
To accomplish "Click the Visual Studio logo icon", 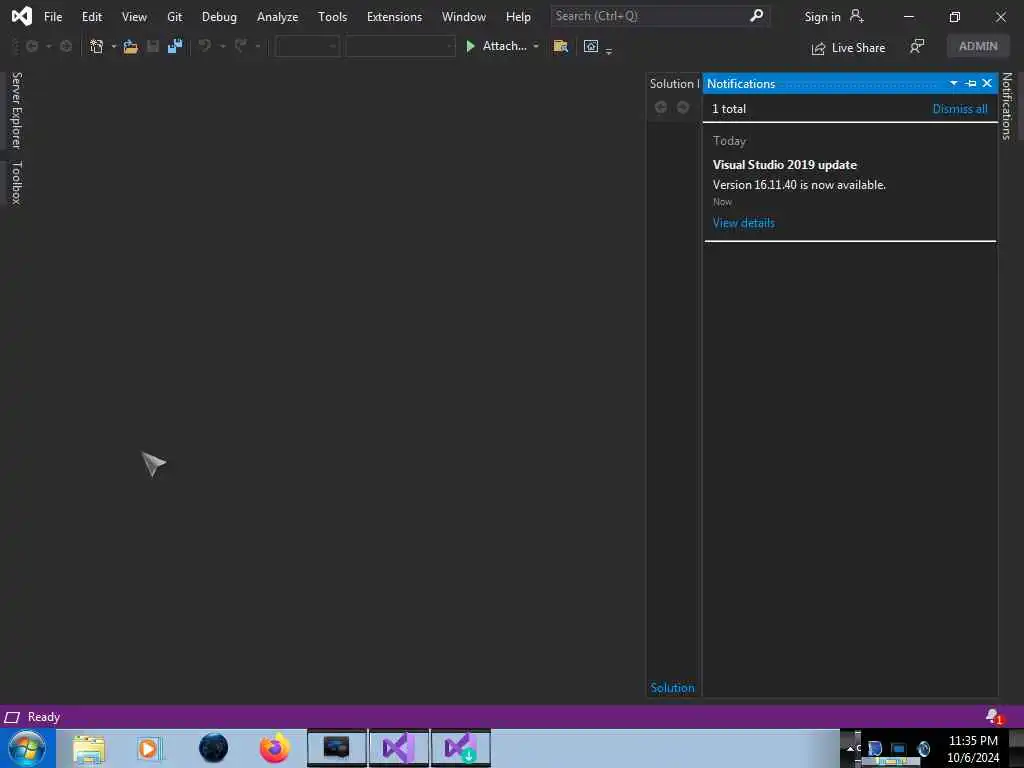I will pos(22,16).
